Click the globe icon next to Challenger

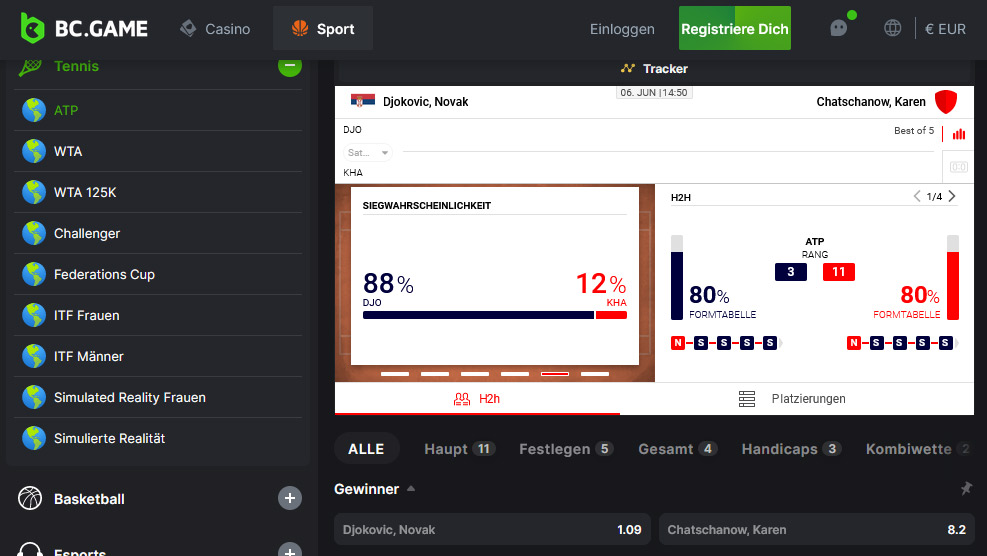pos(34,233)
